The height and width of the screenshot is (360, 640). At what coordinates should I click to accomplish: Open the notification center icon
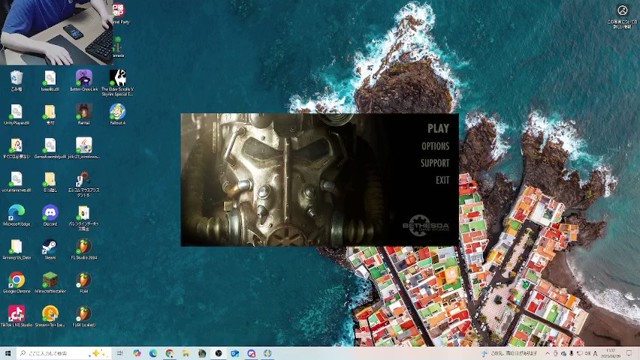coord(629,353)
